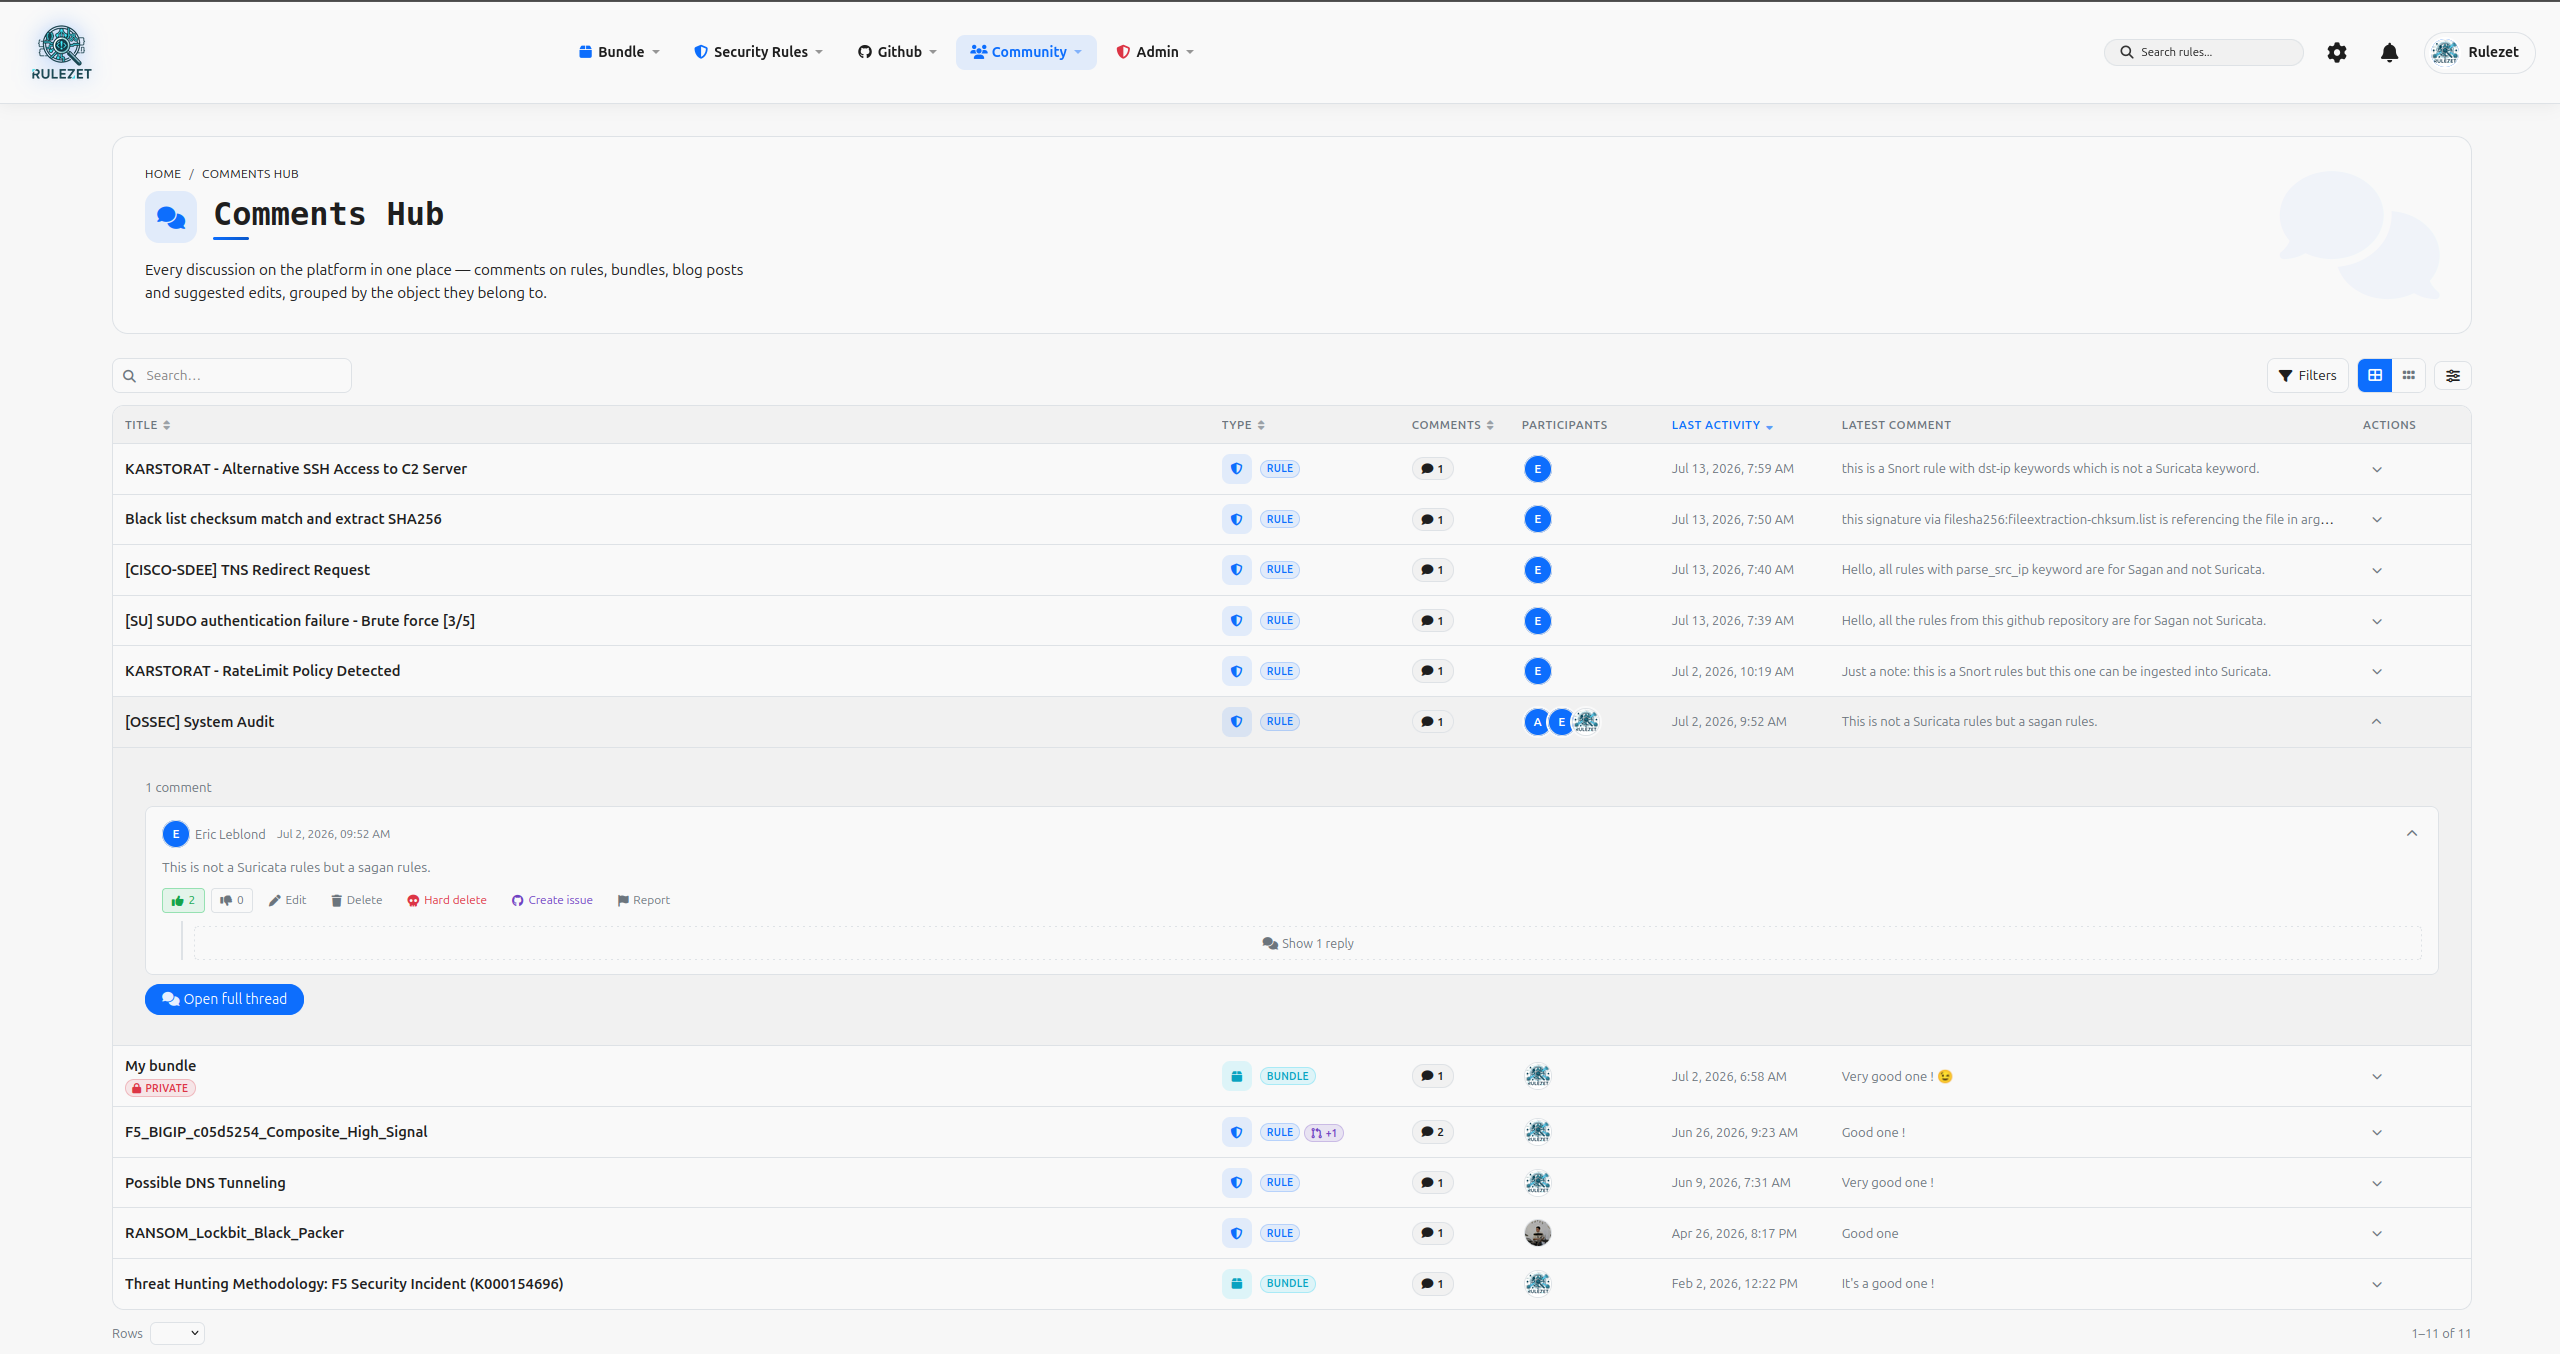Expand the RANSOM_Lockbit_Black_Packer row
The image size is (2560, 1354).
click(x=2377, y=1233)
